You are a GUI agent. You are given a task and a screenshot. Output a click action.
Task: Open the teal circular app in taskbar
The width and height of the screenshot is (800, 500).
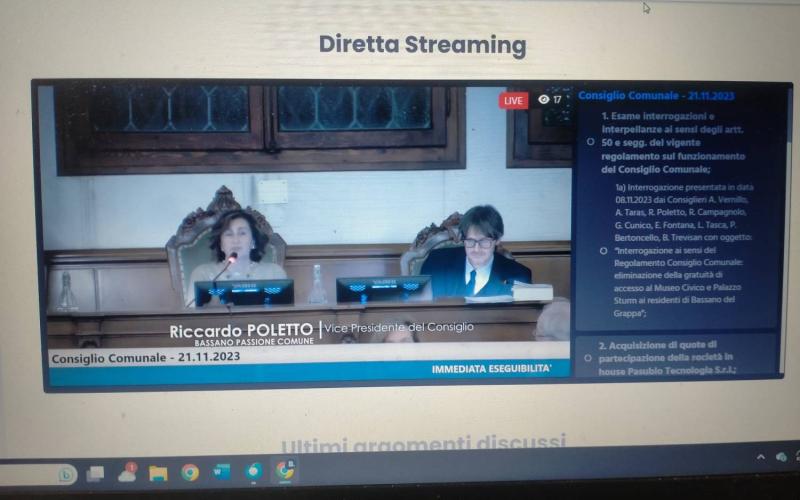pos(254,471)
